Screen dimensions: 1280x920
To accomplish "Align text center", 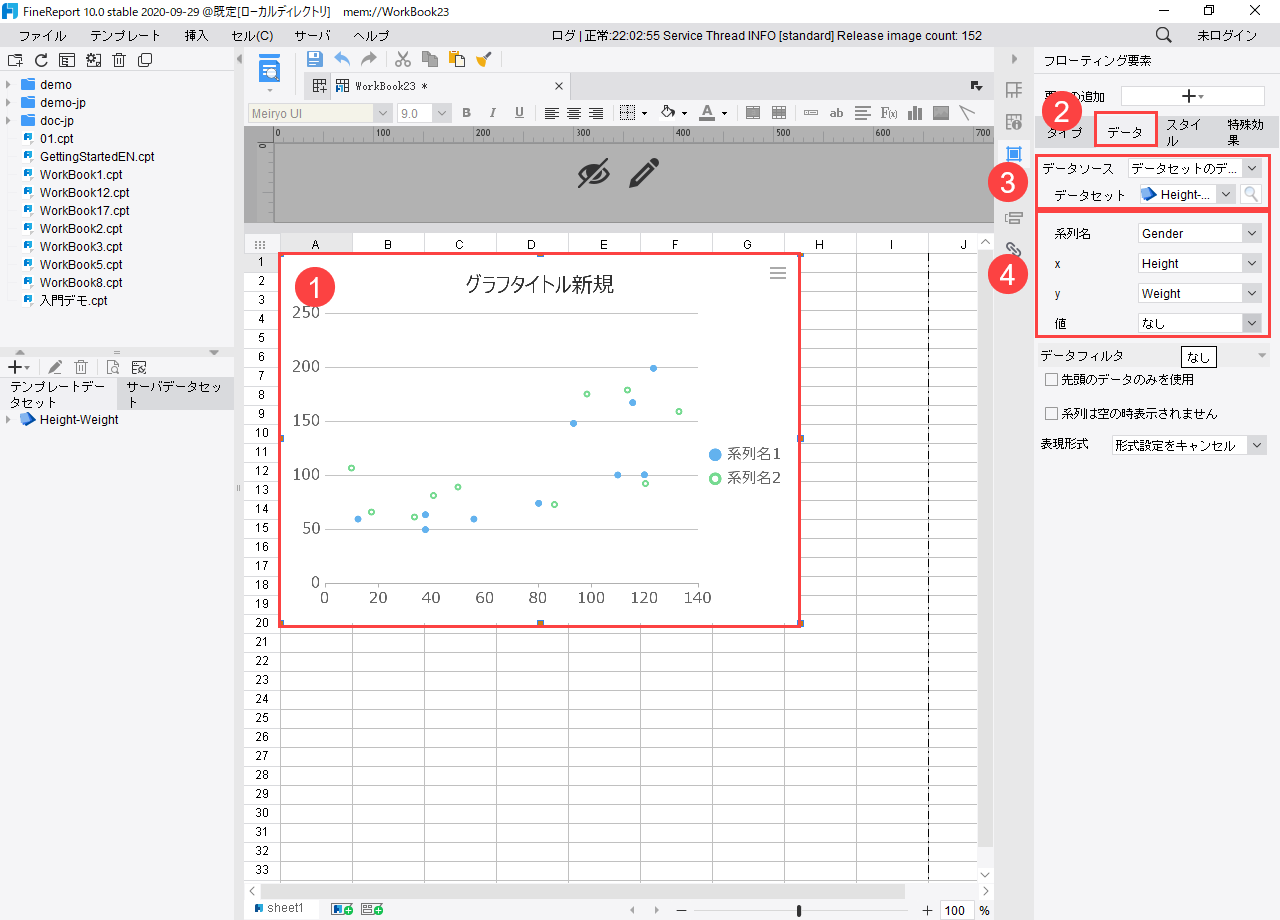I will (x=574, y=113).
